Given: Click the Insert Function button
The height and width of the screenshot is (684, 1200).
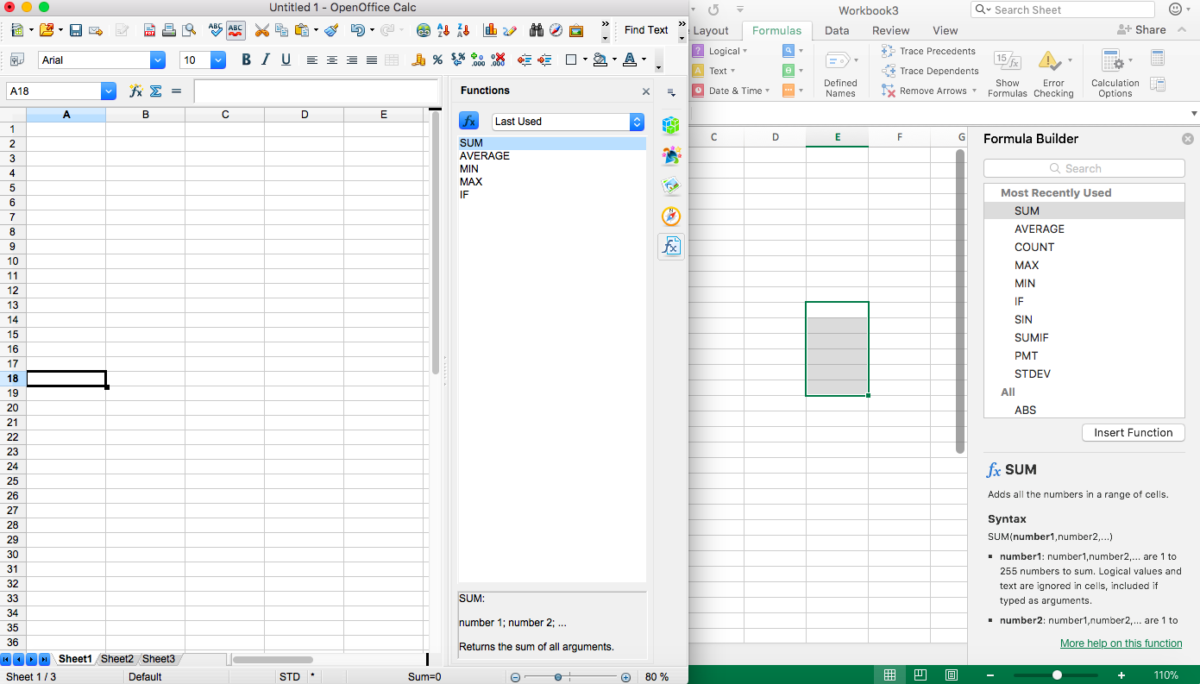Looking at the screenshot, I should pos(1133,432).
